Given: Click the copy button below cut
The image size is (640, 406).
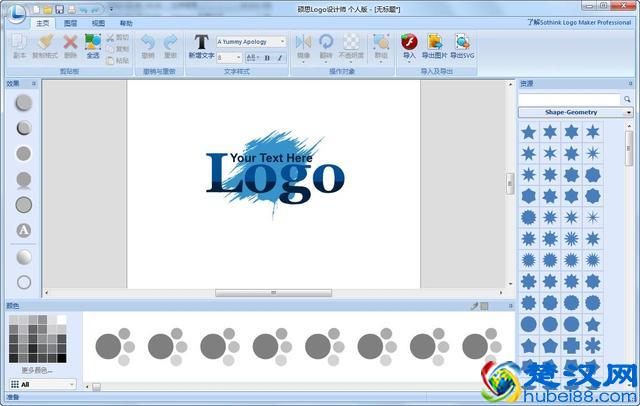Looking at the screenshot, I should tap(118, 49).
